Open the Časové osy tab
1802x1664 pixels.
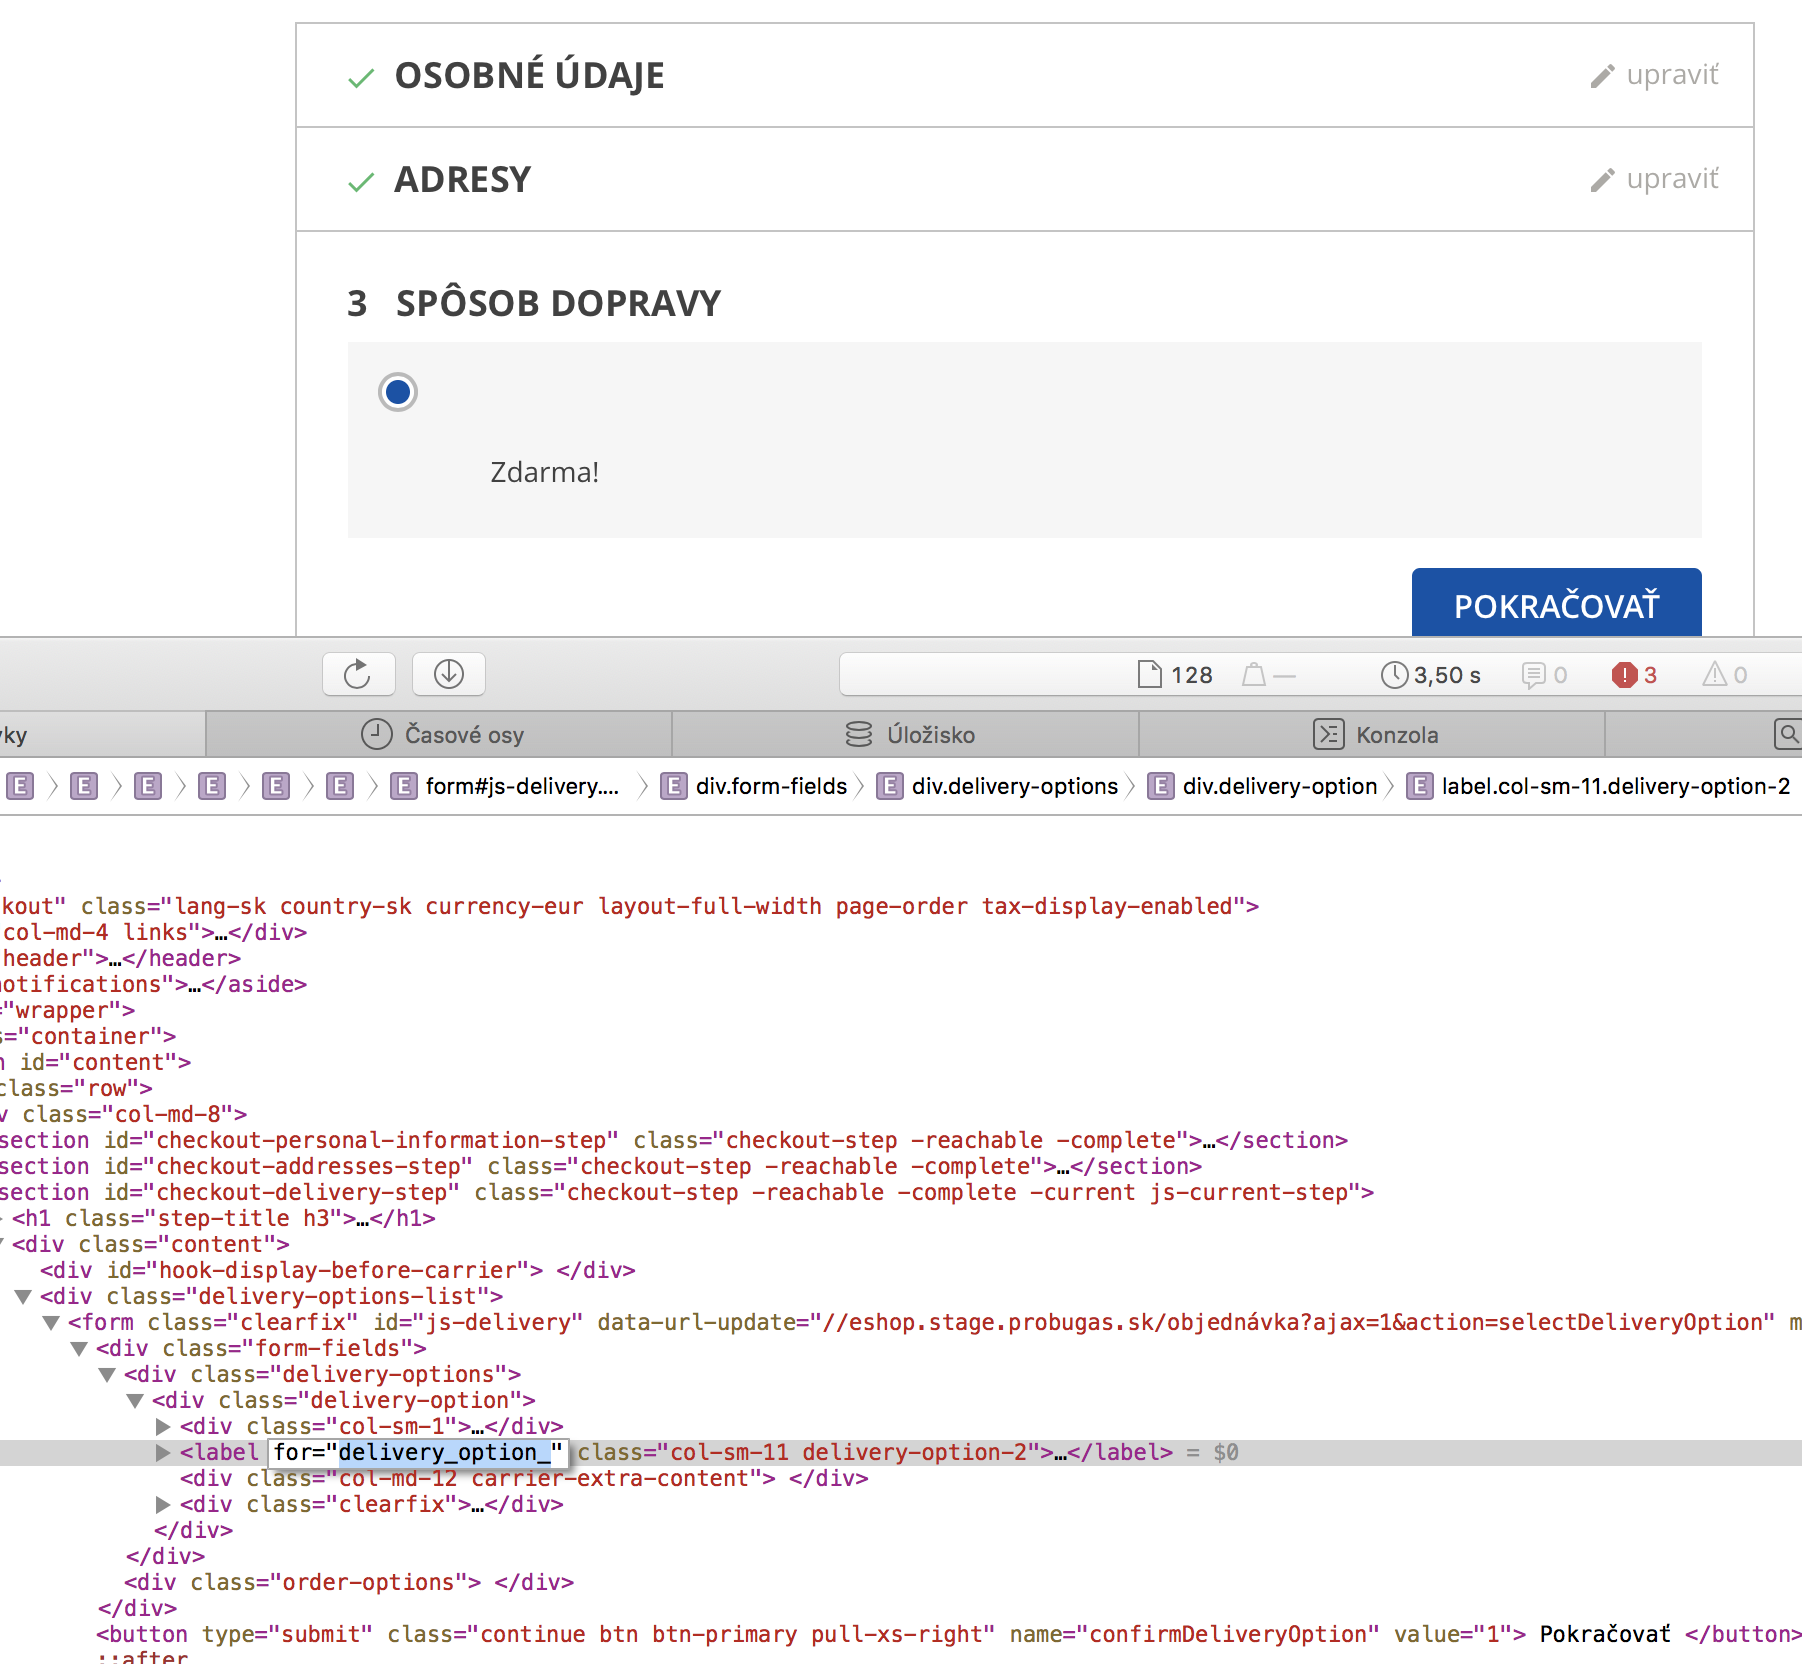coord(439,735)
